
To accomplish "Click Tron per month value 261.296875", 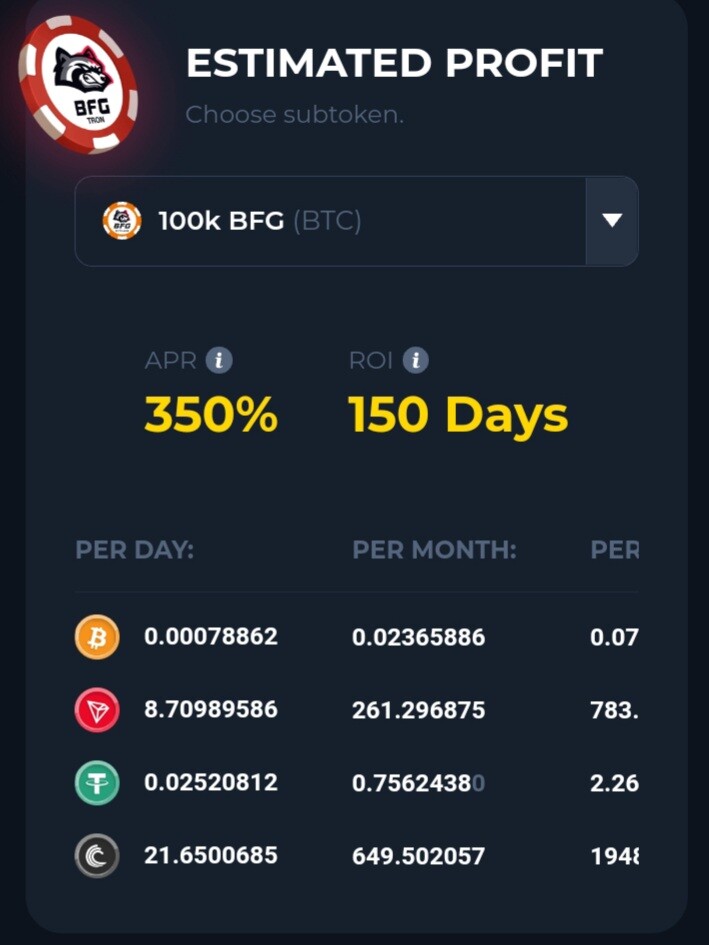I will click(x=418, y=710).
